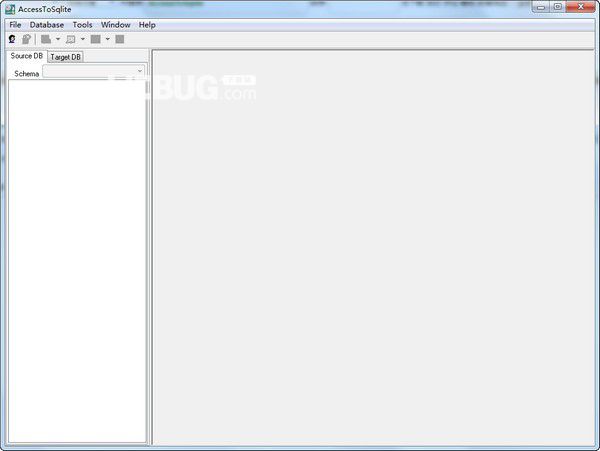Minimize the AccessToSqlite window
The height and width of the screenshot is (451, 600).
tap(541, 7)
